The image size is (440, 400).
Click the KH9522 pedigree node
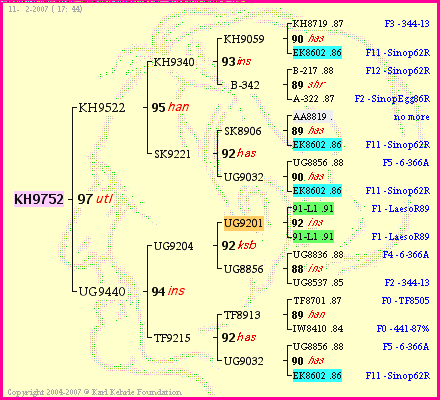point(102,108)
